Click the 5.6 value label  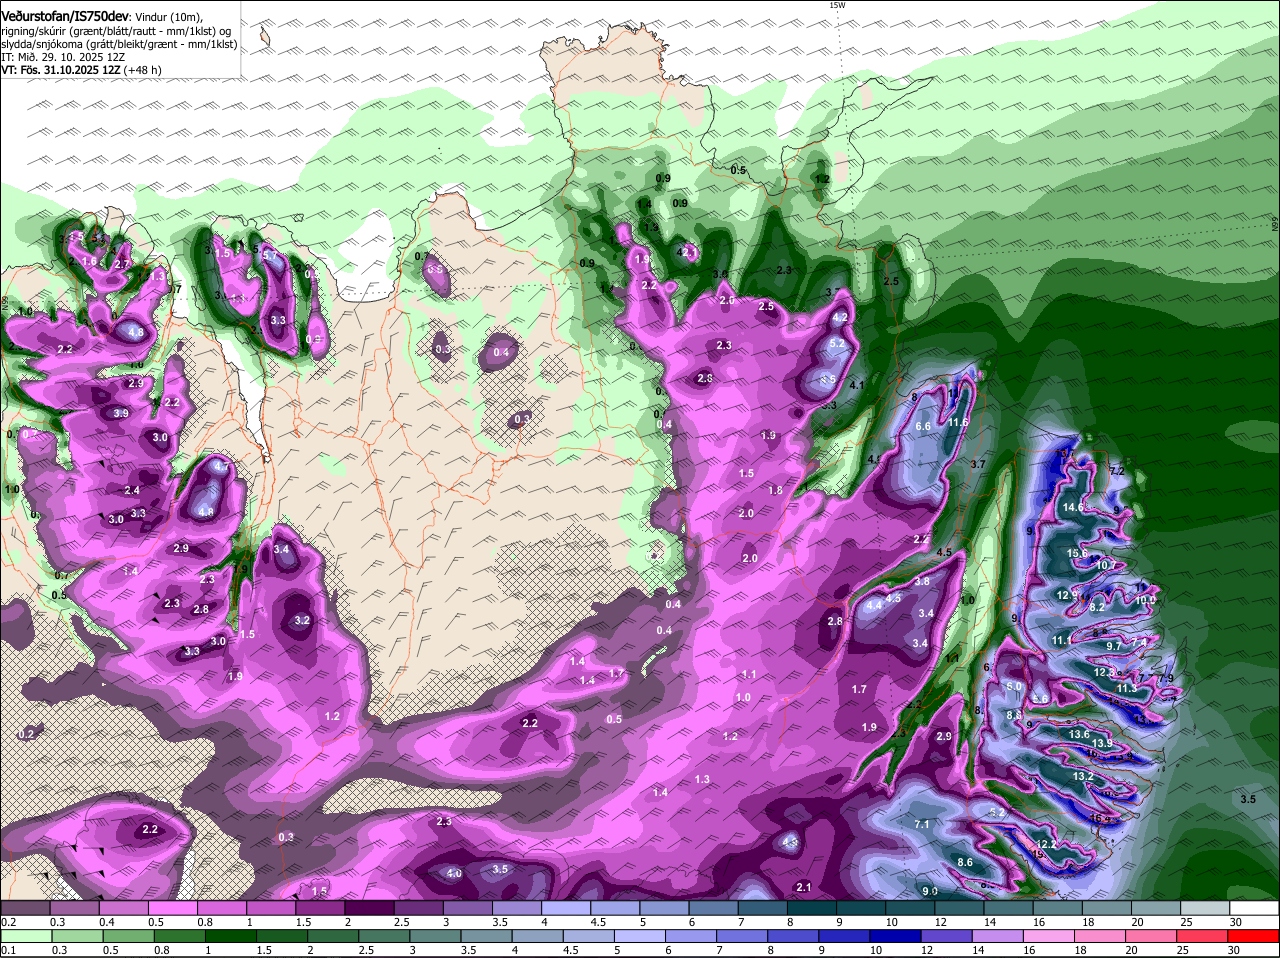[x=1040, y=699]
